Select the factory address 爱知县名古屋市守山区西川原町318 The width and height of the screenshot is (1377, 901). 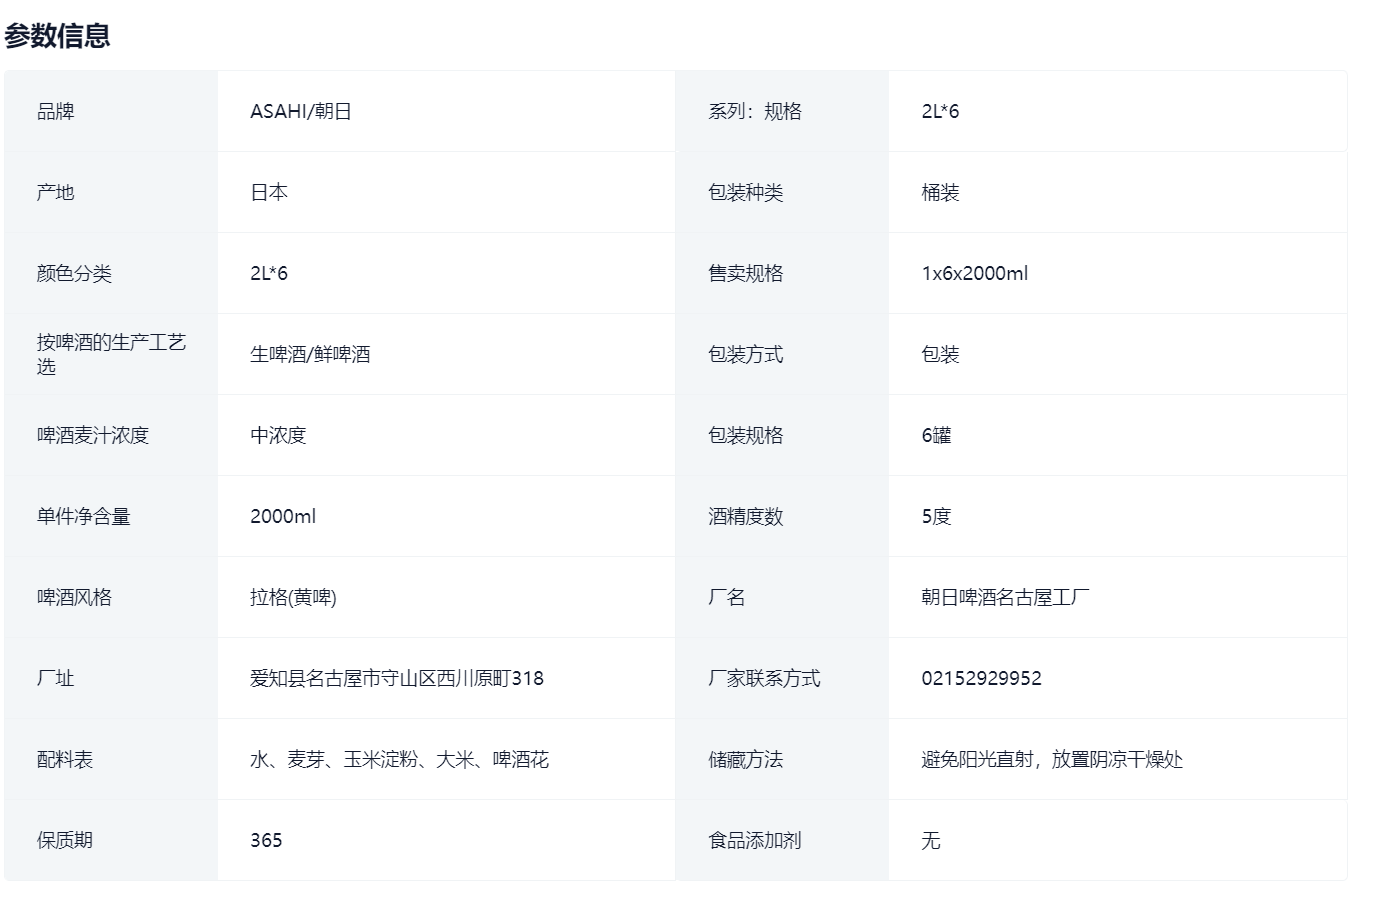(396, 678)
